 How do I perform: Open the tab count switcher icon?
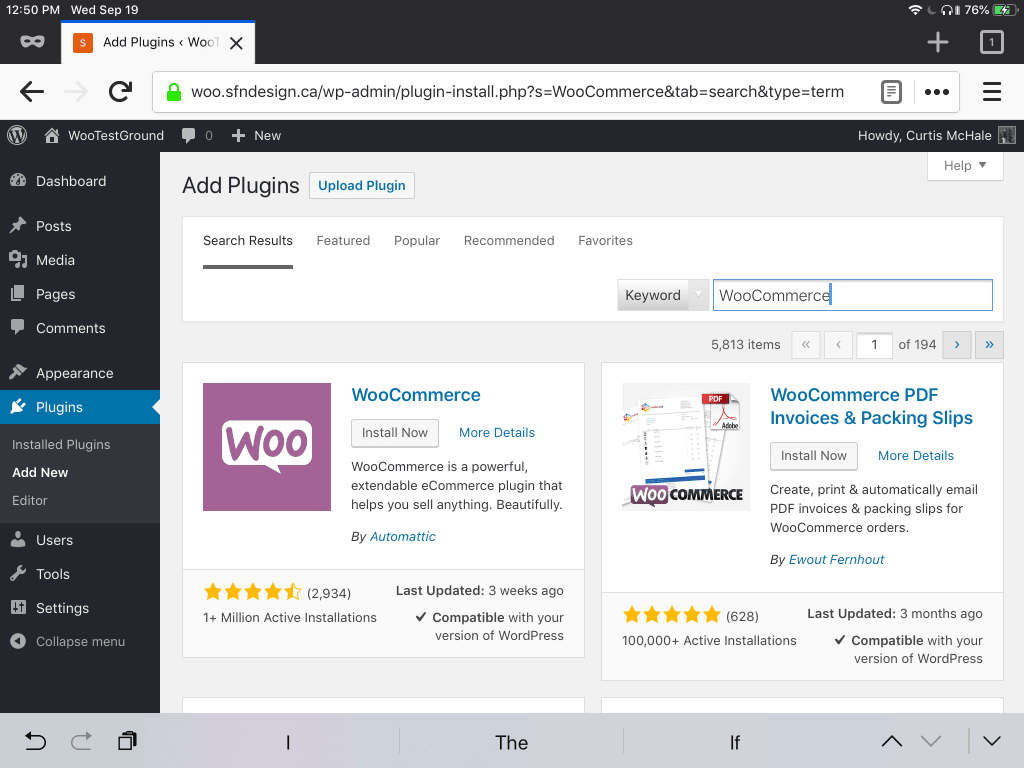991,42
